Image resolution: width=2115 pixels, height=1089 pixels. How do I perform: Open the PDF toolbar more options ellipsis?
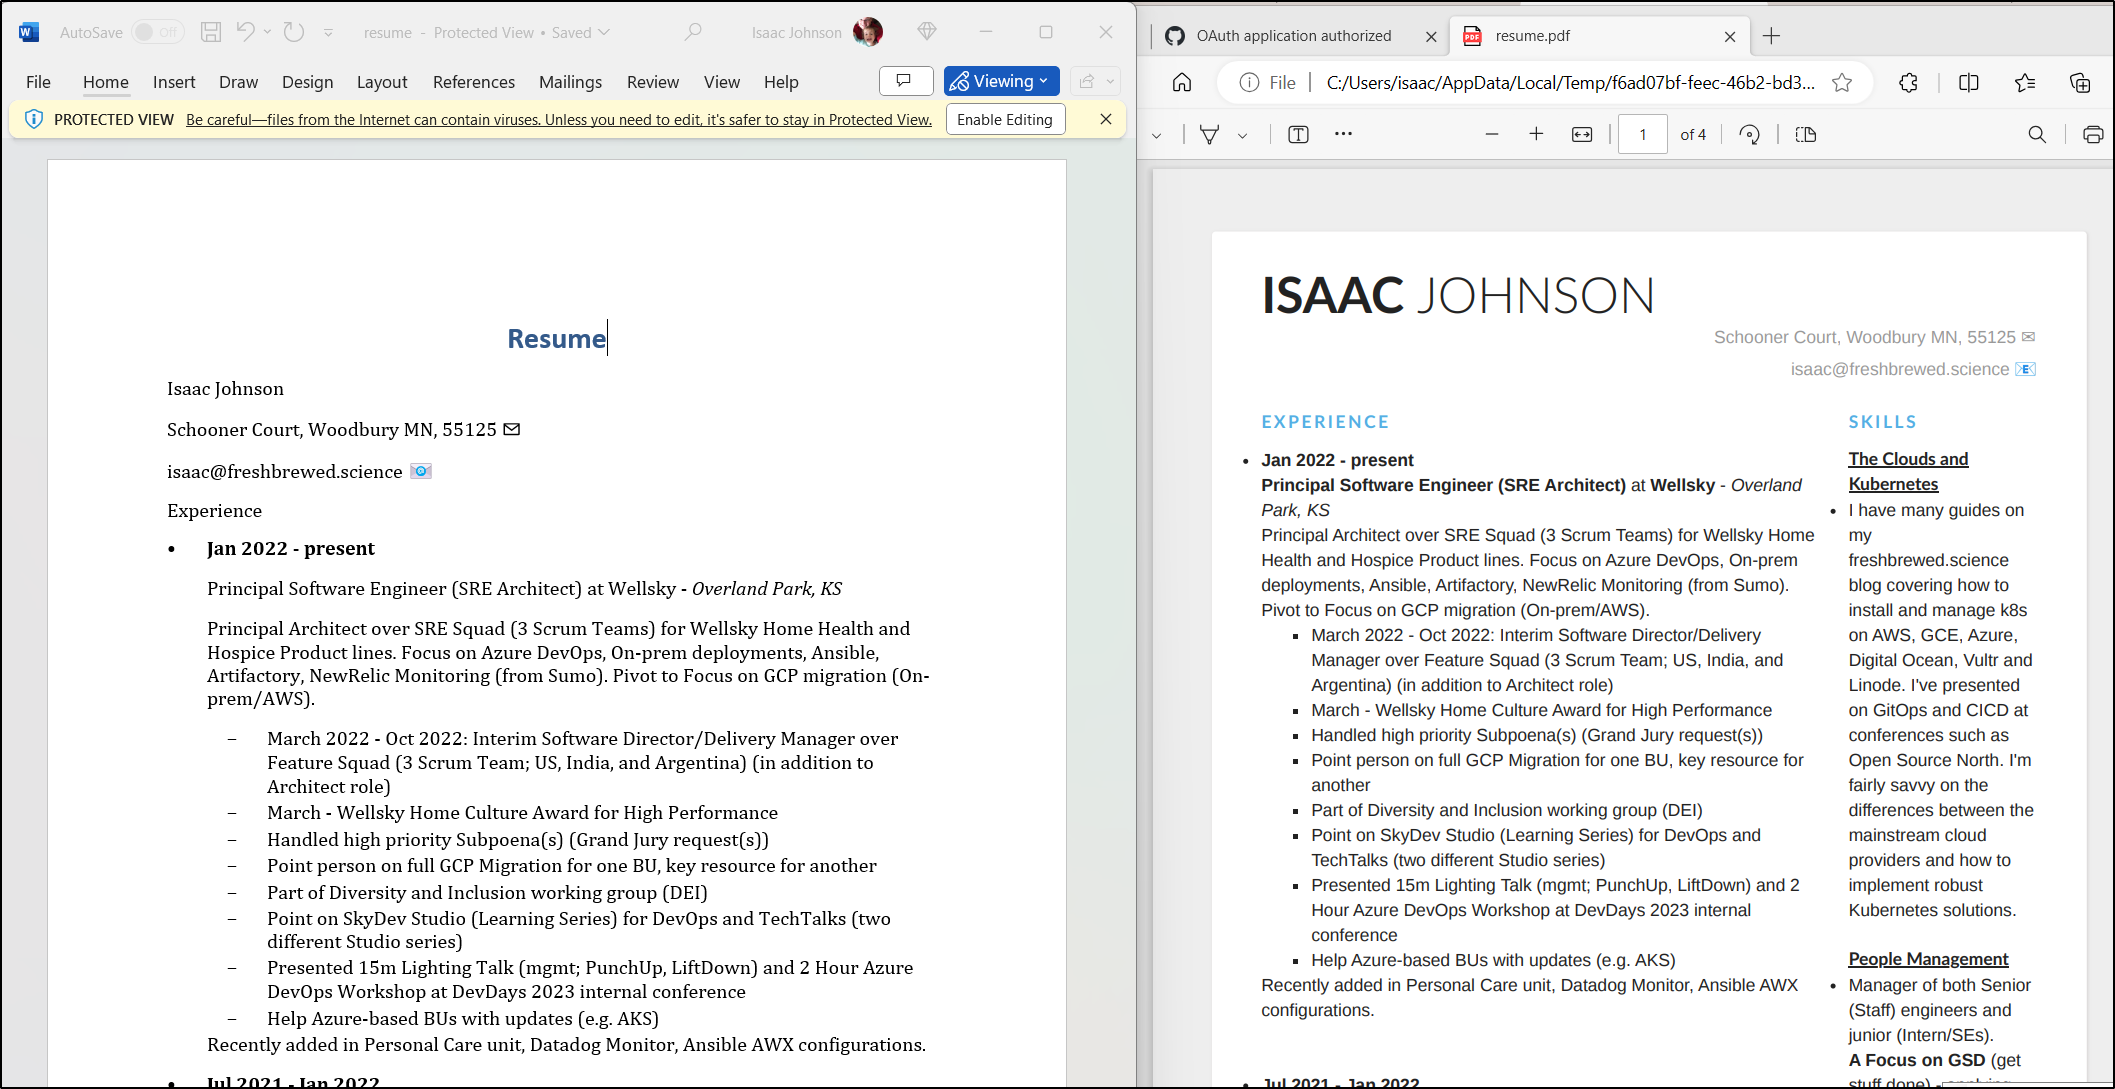[x=1343, y=134]
